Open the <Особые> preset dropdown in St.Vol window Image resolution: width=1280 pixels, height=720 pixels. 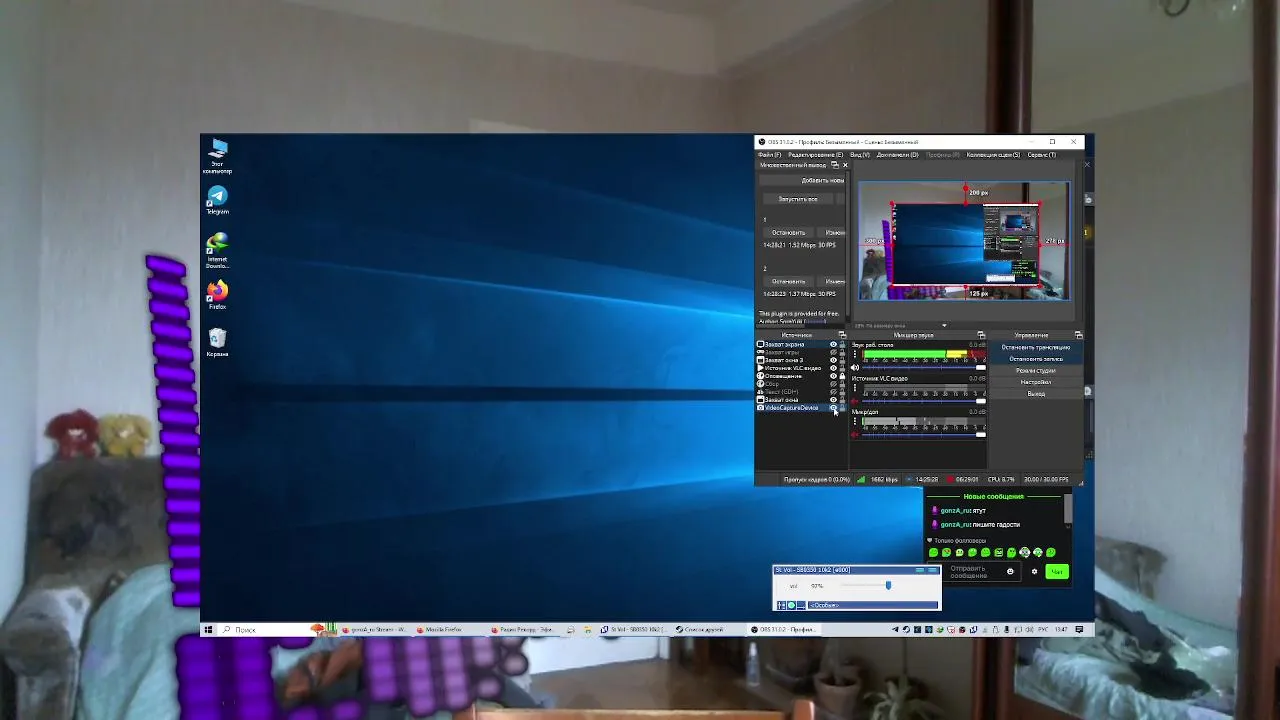pyautogui.click(x=872, y=605)
